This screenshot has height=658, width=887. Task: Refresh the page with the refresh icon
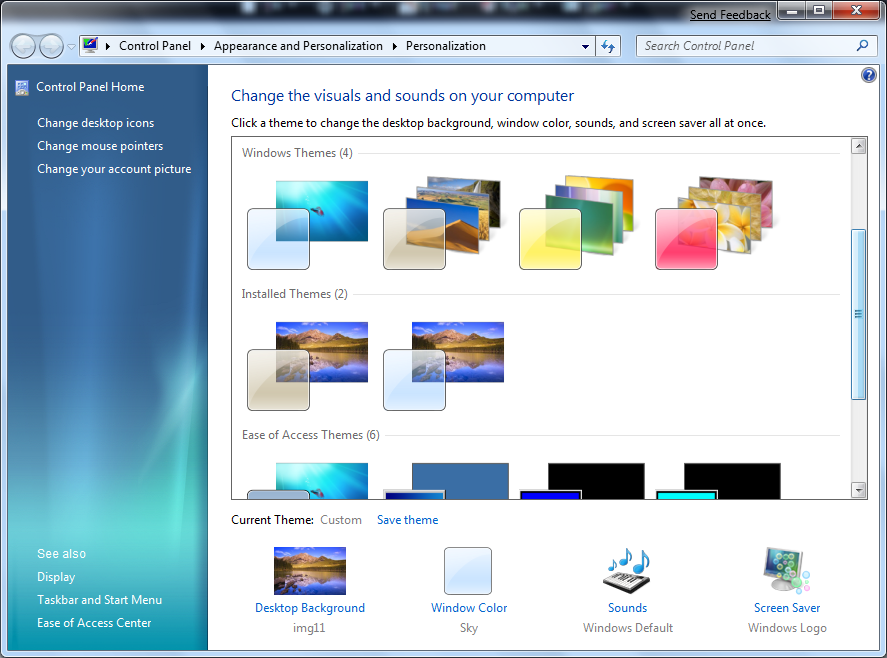click(x=608, y=46)
